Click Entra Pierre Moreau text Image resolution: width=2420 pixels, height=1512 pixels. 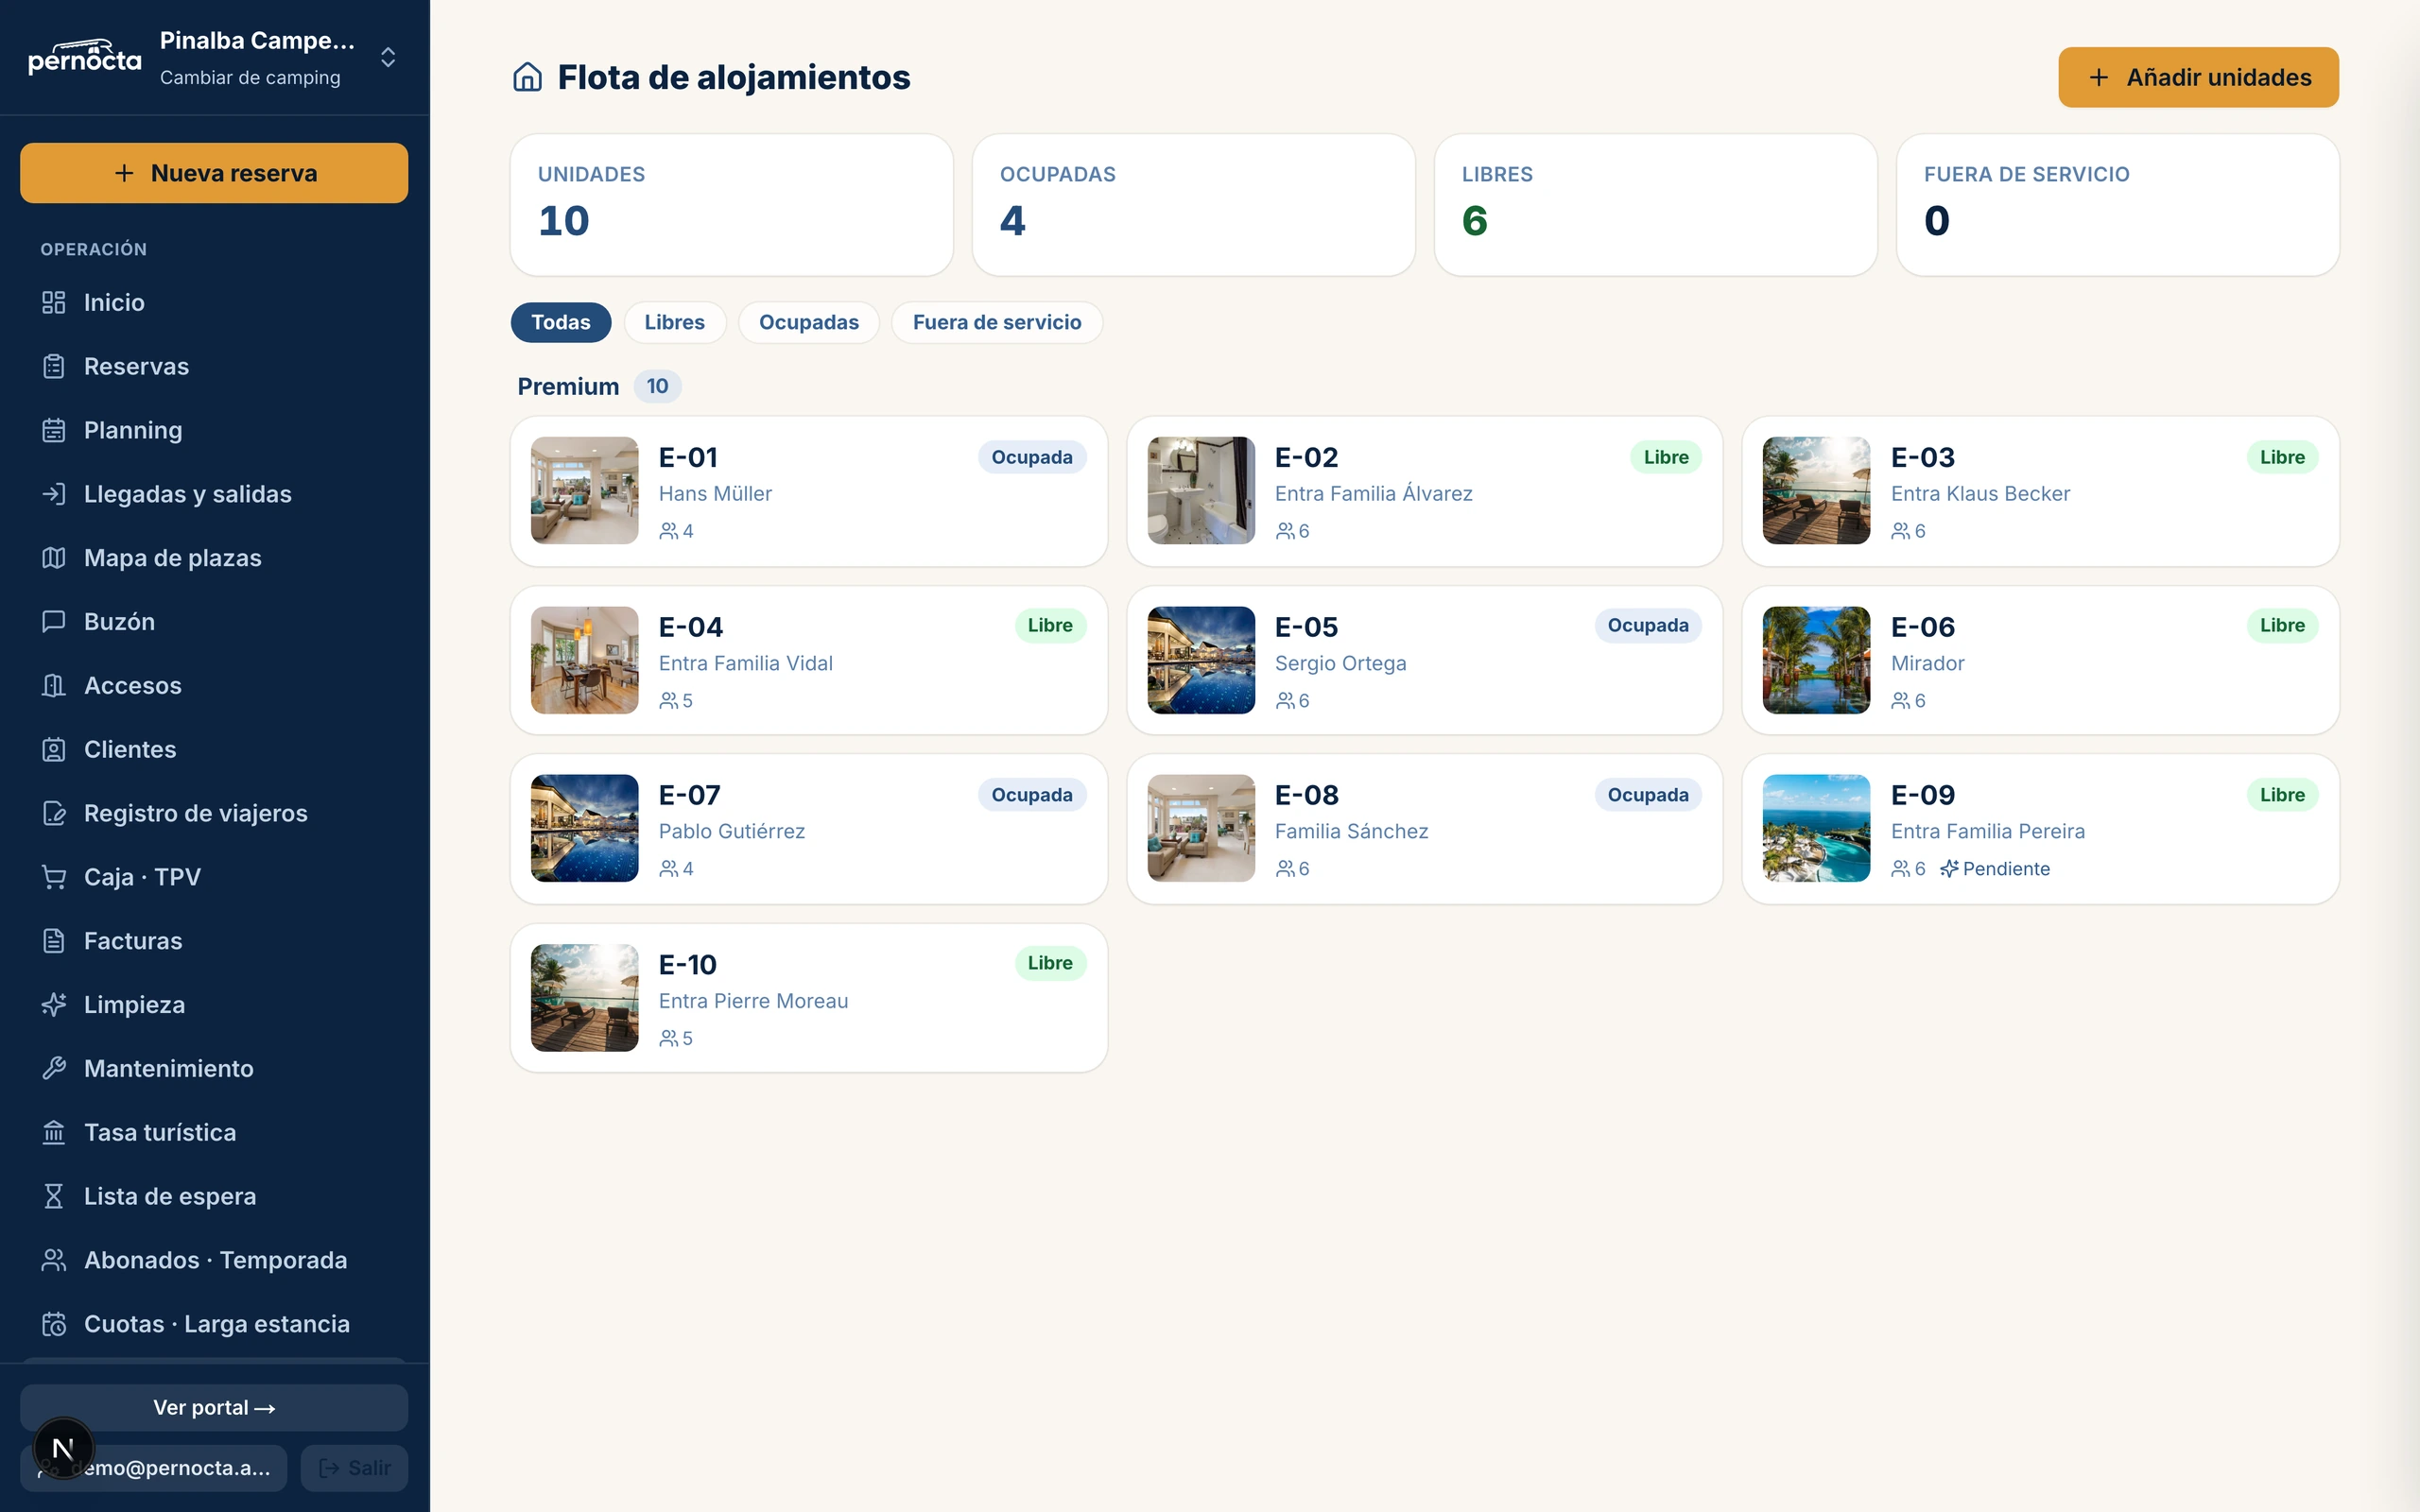[753, 1001]
